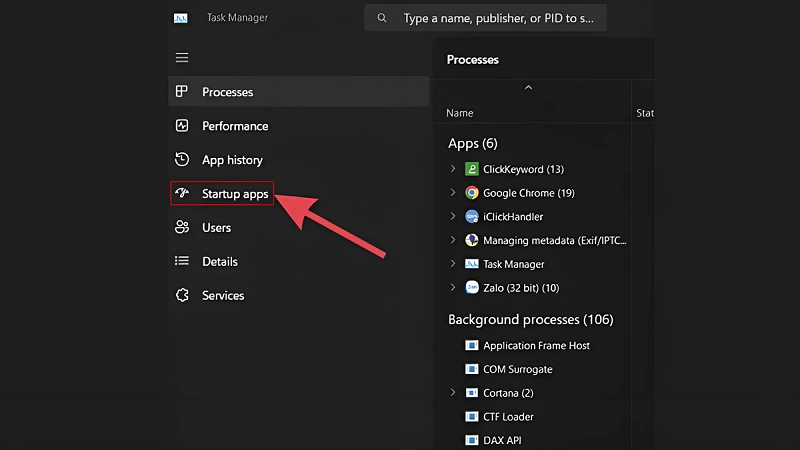Go to the Users page
The height and width of the screenshot is (450, 800).
pyautogui.click(x=216, y=228)
